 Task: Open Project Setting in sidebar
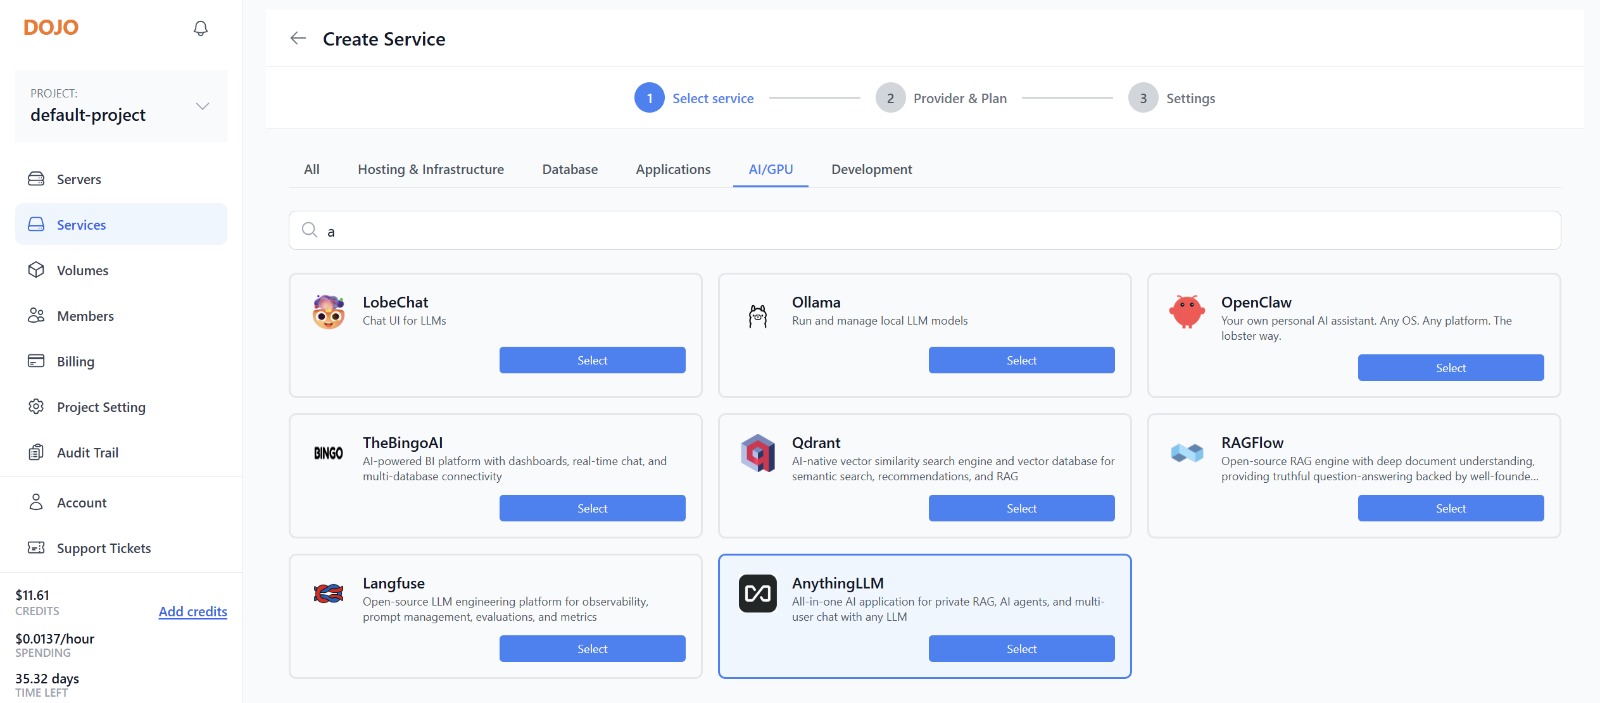pyautogui.click(x=121, y=406)
